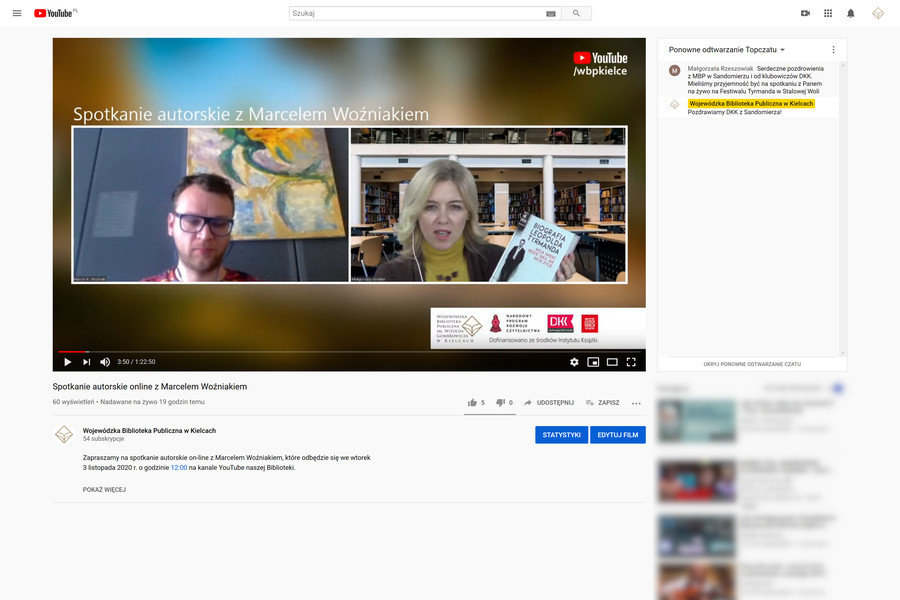Image resolution: width=900 pixels, height=600 pixels.
Task: Open the on-screen keyboard in search box
Action: [x=551, y=14]
